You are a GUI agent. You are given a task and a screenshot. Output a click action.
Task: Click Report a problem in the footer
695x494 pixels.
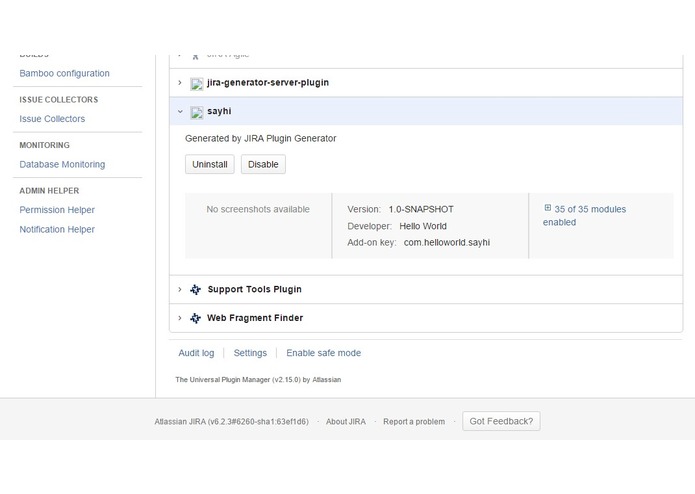(x=414, y=422)
